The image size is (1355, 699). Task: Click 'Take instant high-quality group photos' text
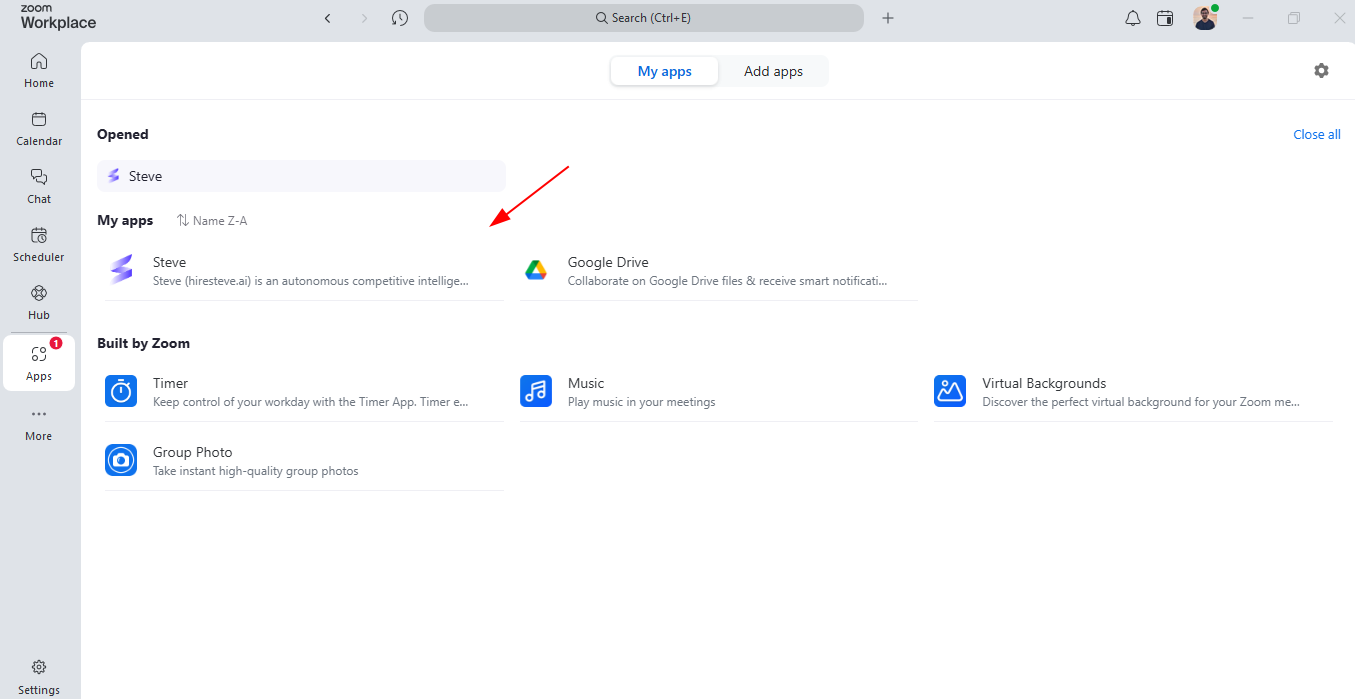[256, 471]
